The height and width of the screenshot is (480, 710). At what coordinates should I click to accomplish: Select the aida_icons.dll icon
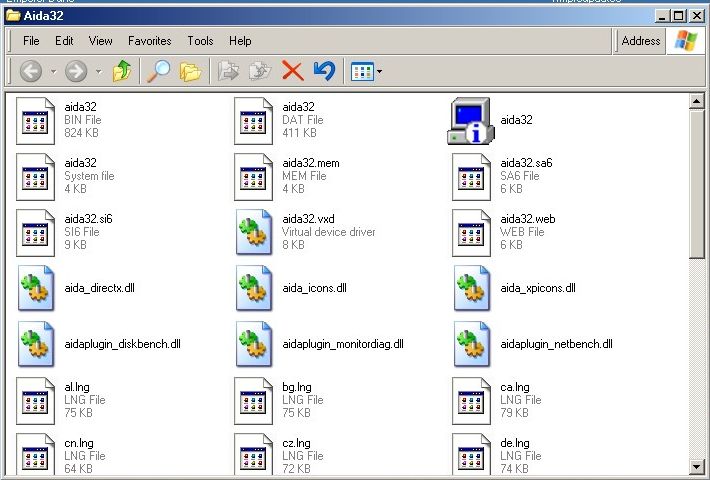(254, 288)
